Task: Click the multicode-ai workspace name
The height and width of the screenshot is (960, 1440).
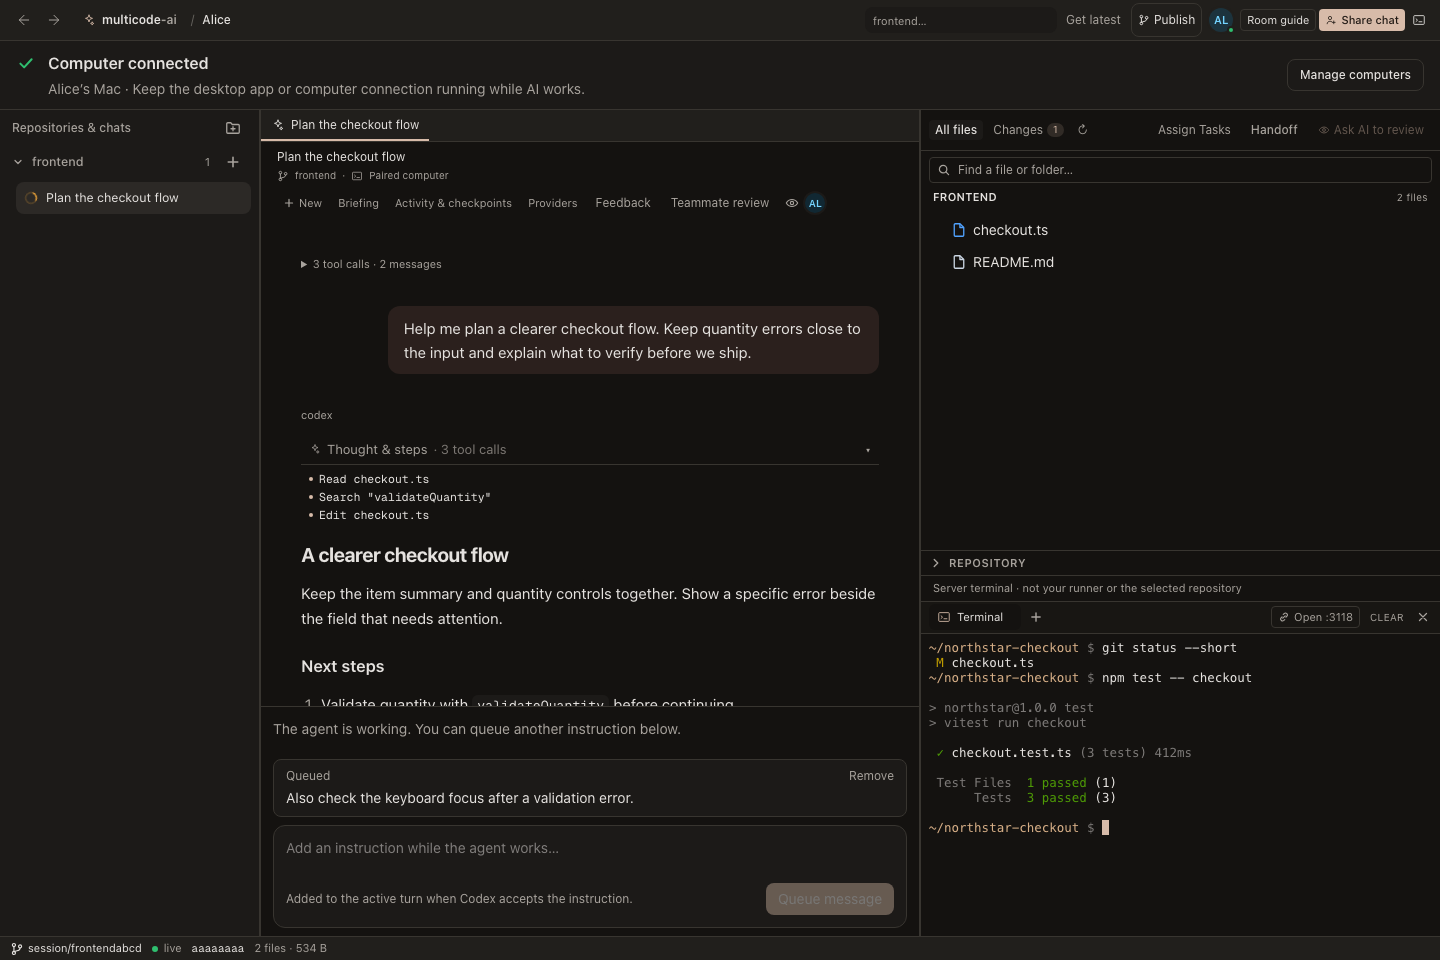Action: pos(139,20)
